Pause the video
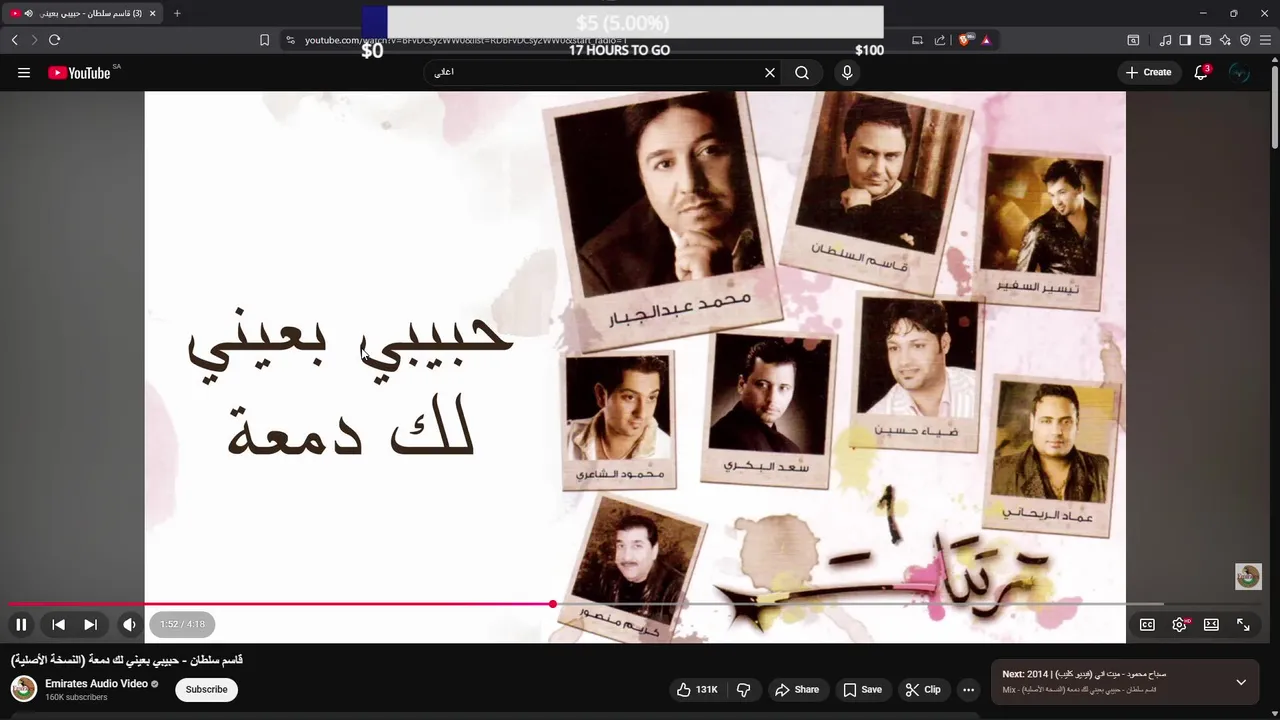The width and height of the screenshot is (1280, 720). pos(21,624)
